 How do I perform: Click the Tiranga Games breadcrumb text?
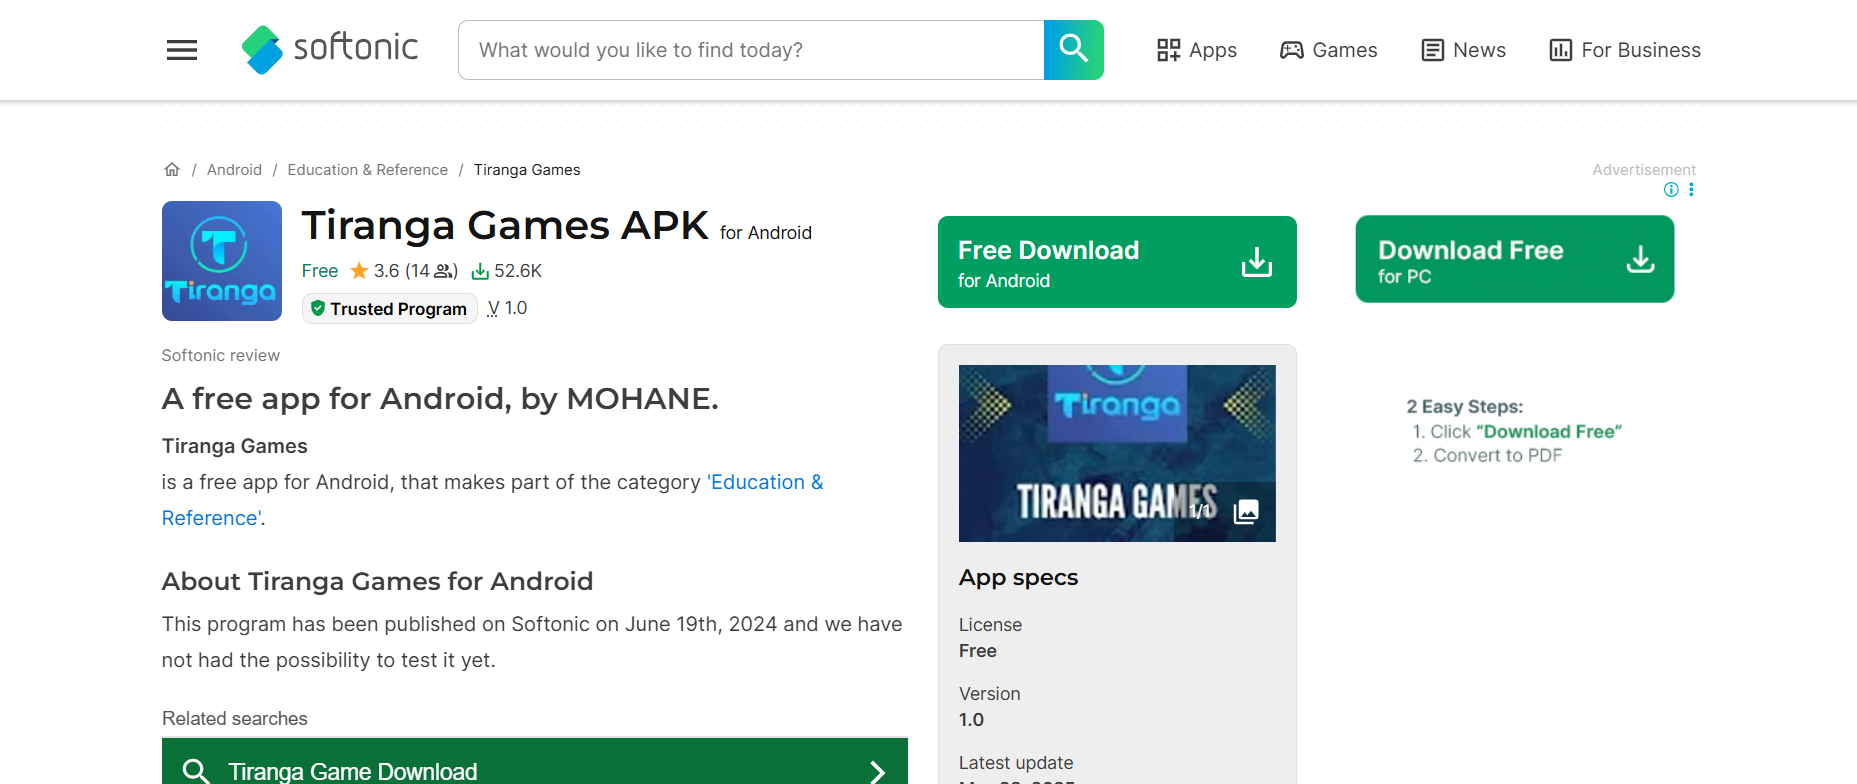pyautogui.click(x=527, y=170)
